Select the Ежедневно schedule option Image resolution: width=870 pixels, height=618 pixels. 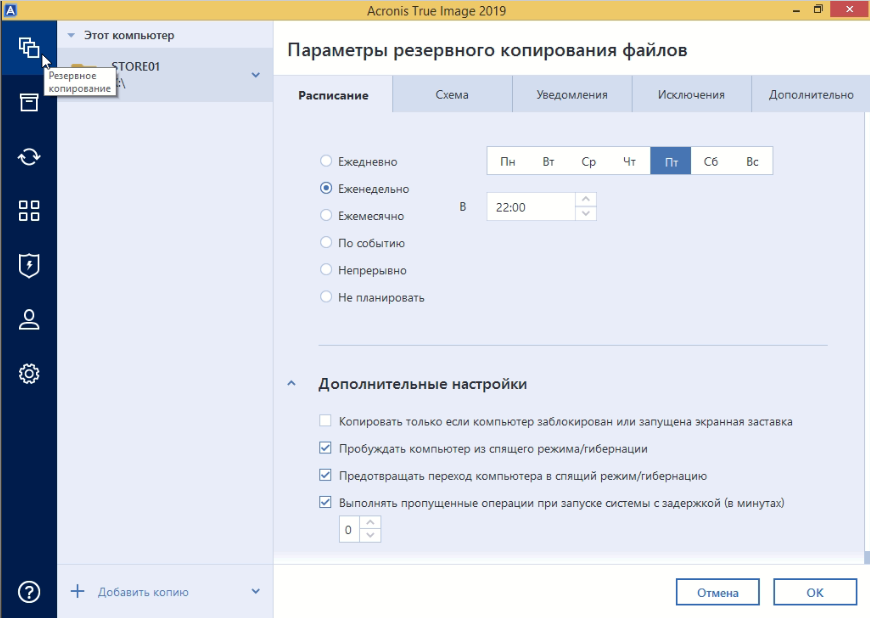(326, 161)
